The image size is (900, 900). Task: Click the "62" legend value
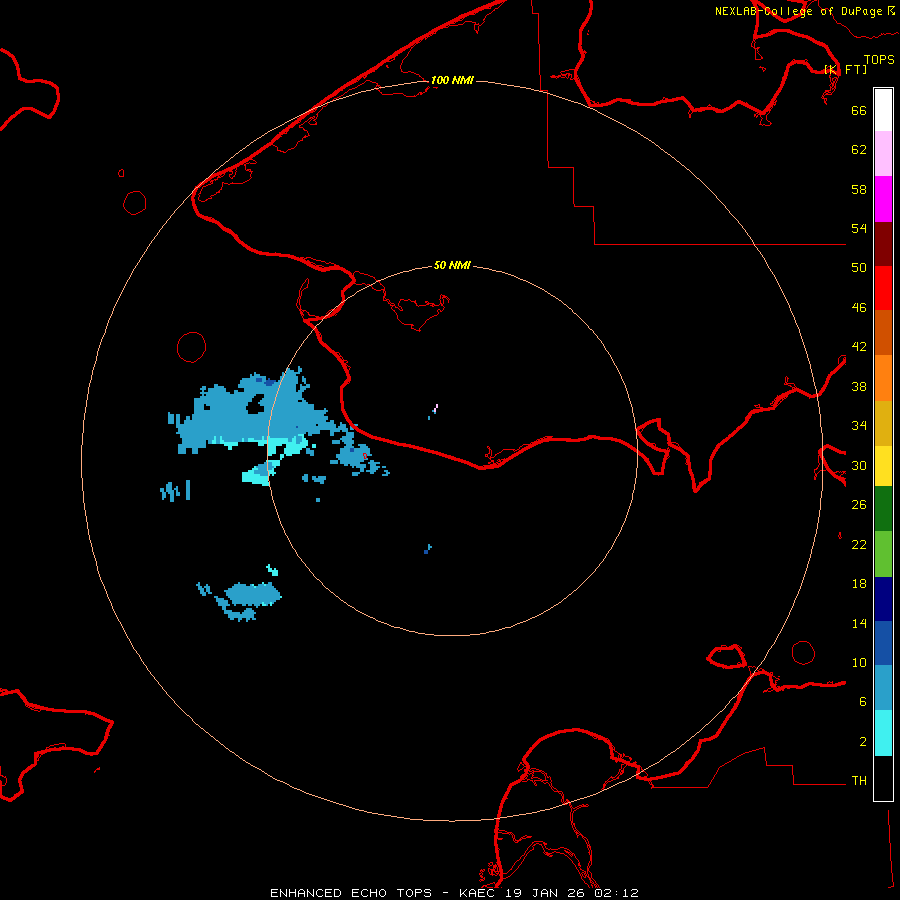coord(859,150)
